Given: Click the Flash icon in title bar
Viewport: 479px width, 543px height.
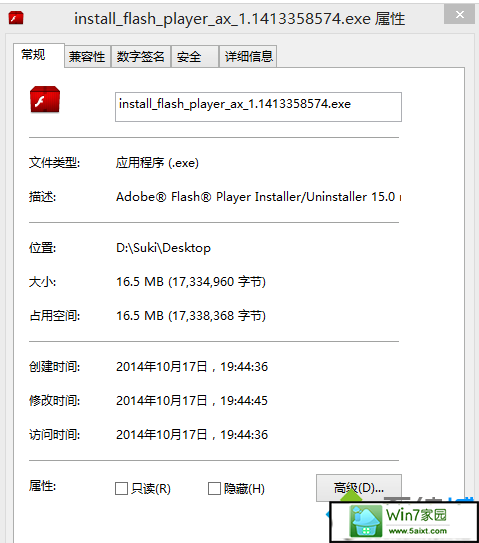Looking at the screenshot, I should click(16, 18).
